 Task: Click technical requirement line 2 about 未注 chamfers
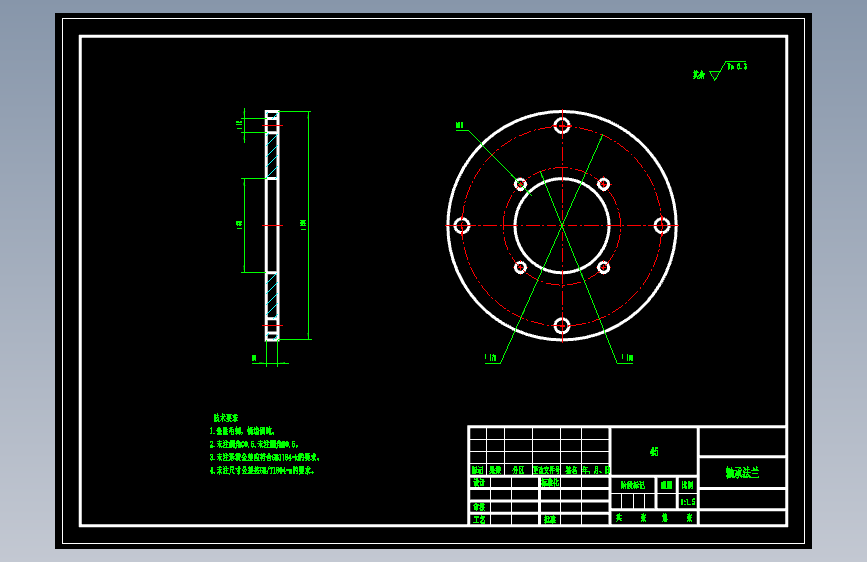254,444
